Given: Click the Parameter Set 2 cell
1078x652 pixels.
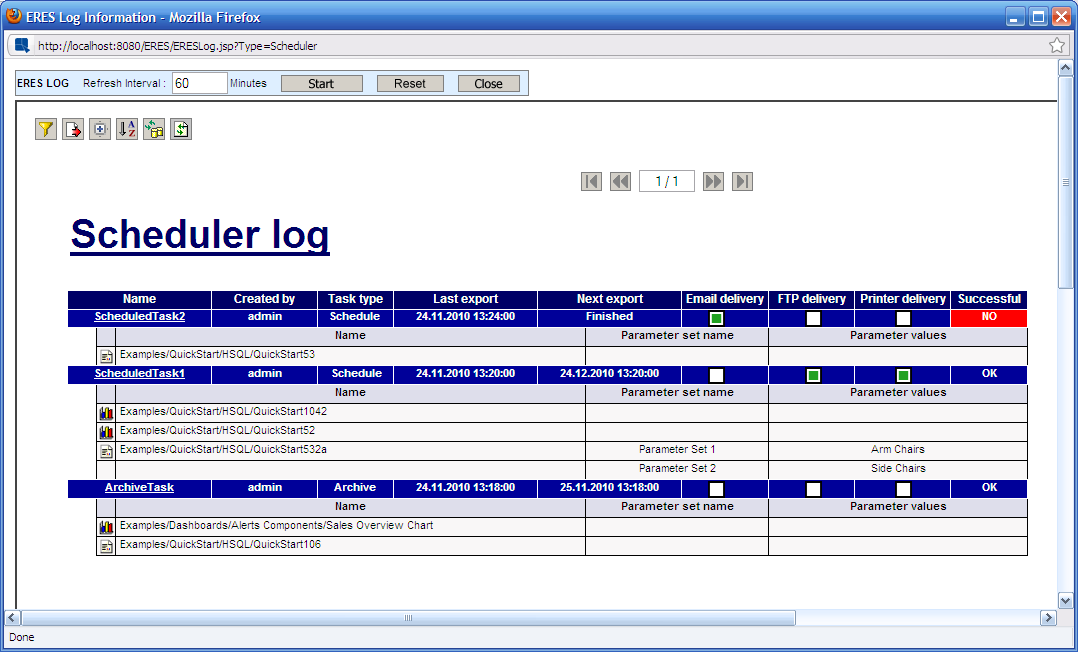Looking at the screenshot, I should coord(677,468).
